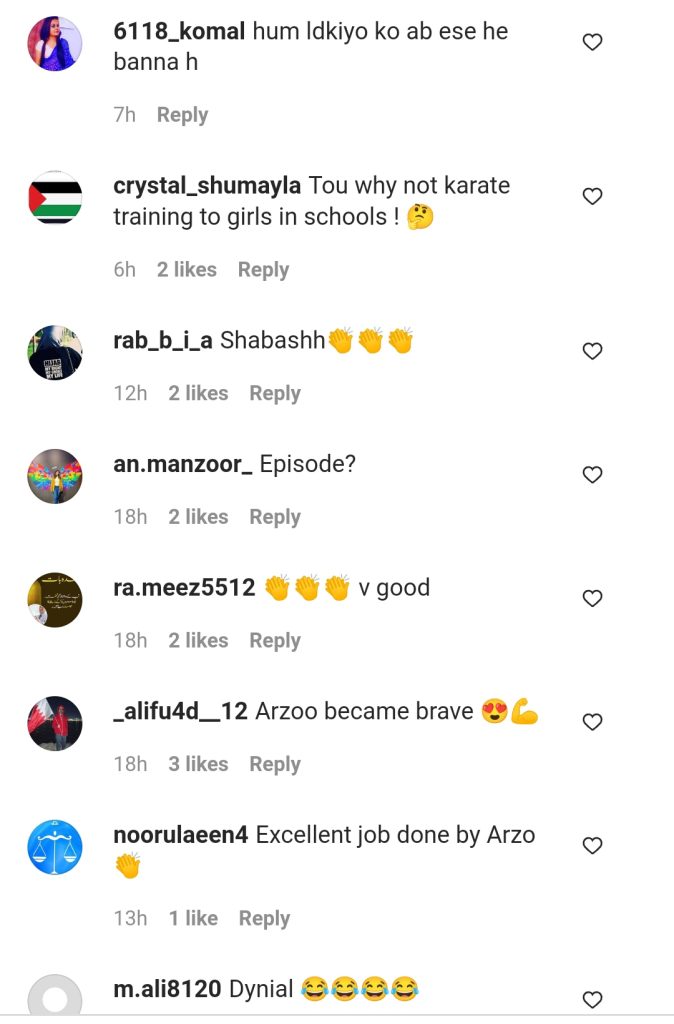Image resolution: width=674 pixels, height=1024 pixels.
Task: Like 6118_komal's comment with heart icon
Action: [x=592, y=42]
